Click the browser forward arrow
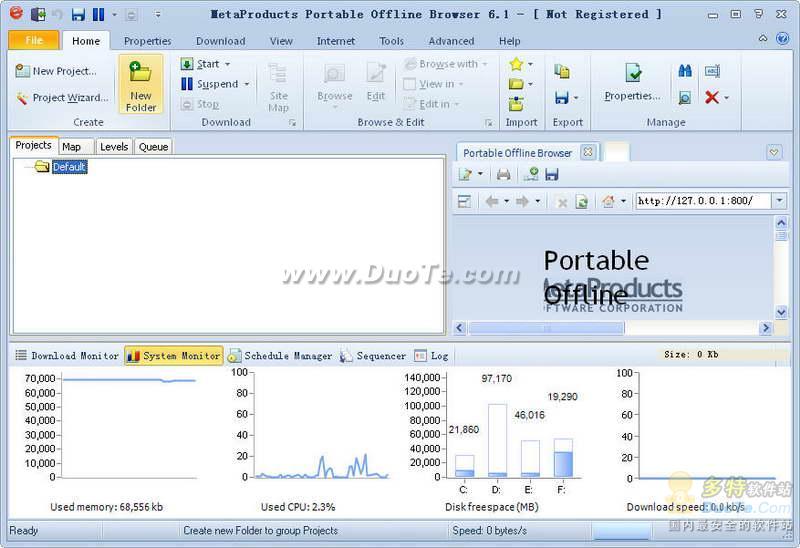The height and width of the screenshot is (548, 800). point(522,202)
